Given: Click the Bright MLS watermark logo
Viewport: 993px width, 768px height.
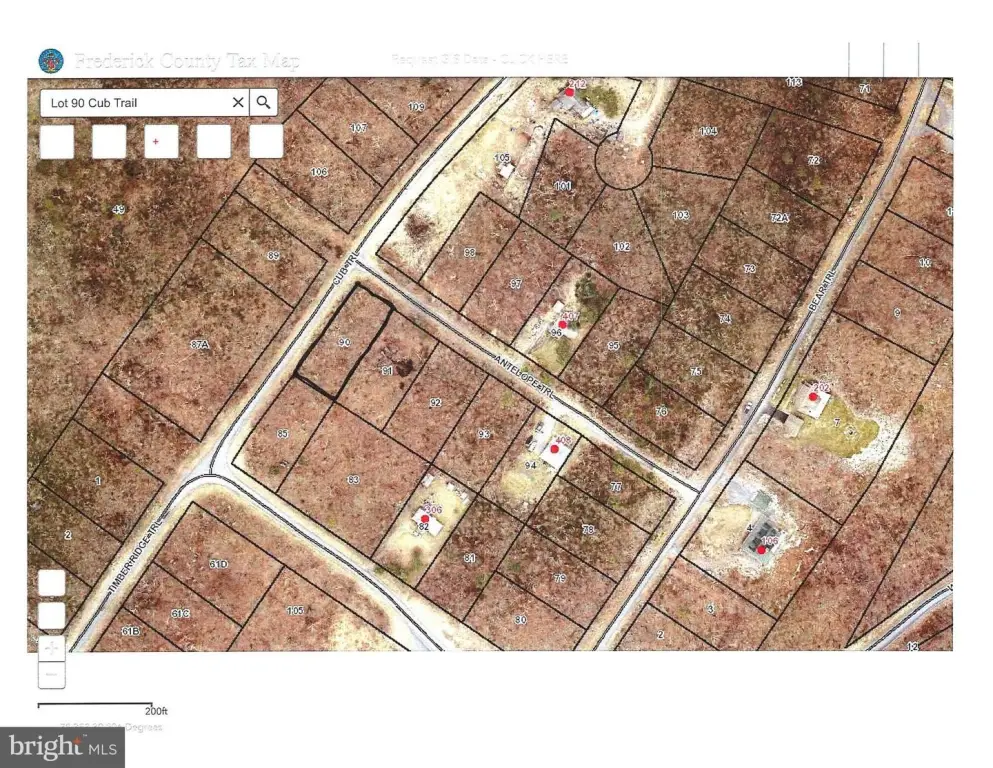Looking at the screenshot, I should 63,745.
